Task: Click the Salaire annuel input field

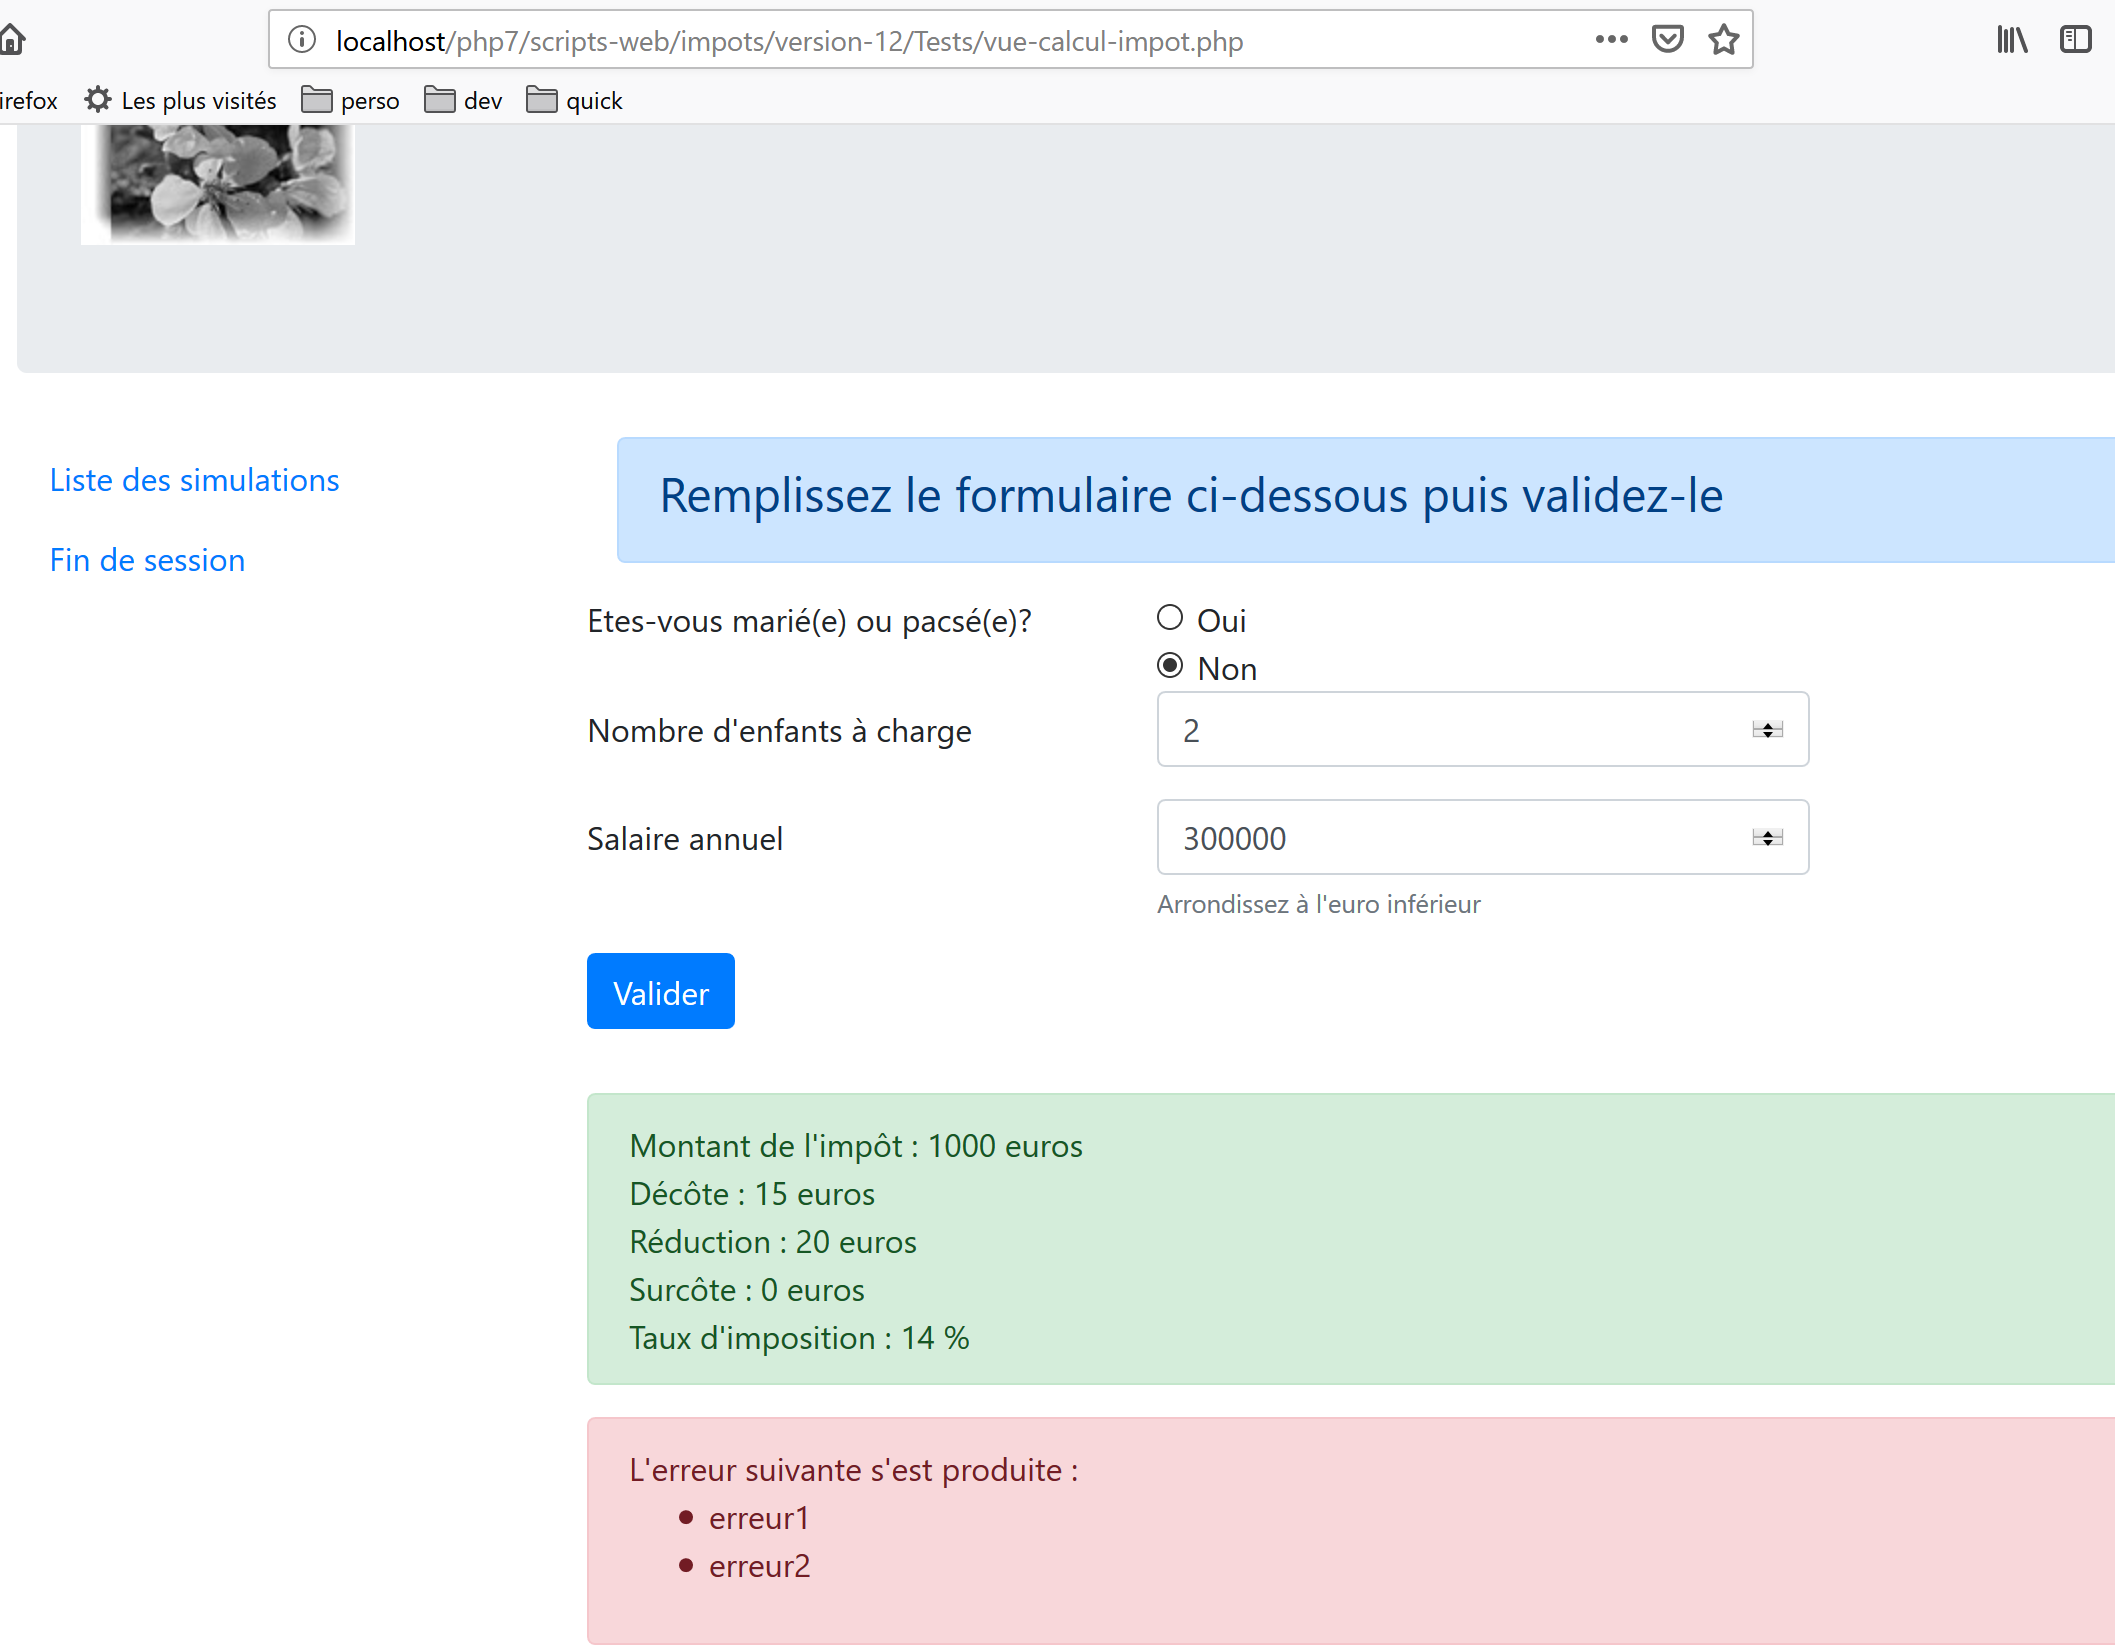Action: [x=1450, y=838]
